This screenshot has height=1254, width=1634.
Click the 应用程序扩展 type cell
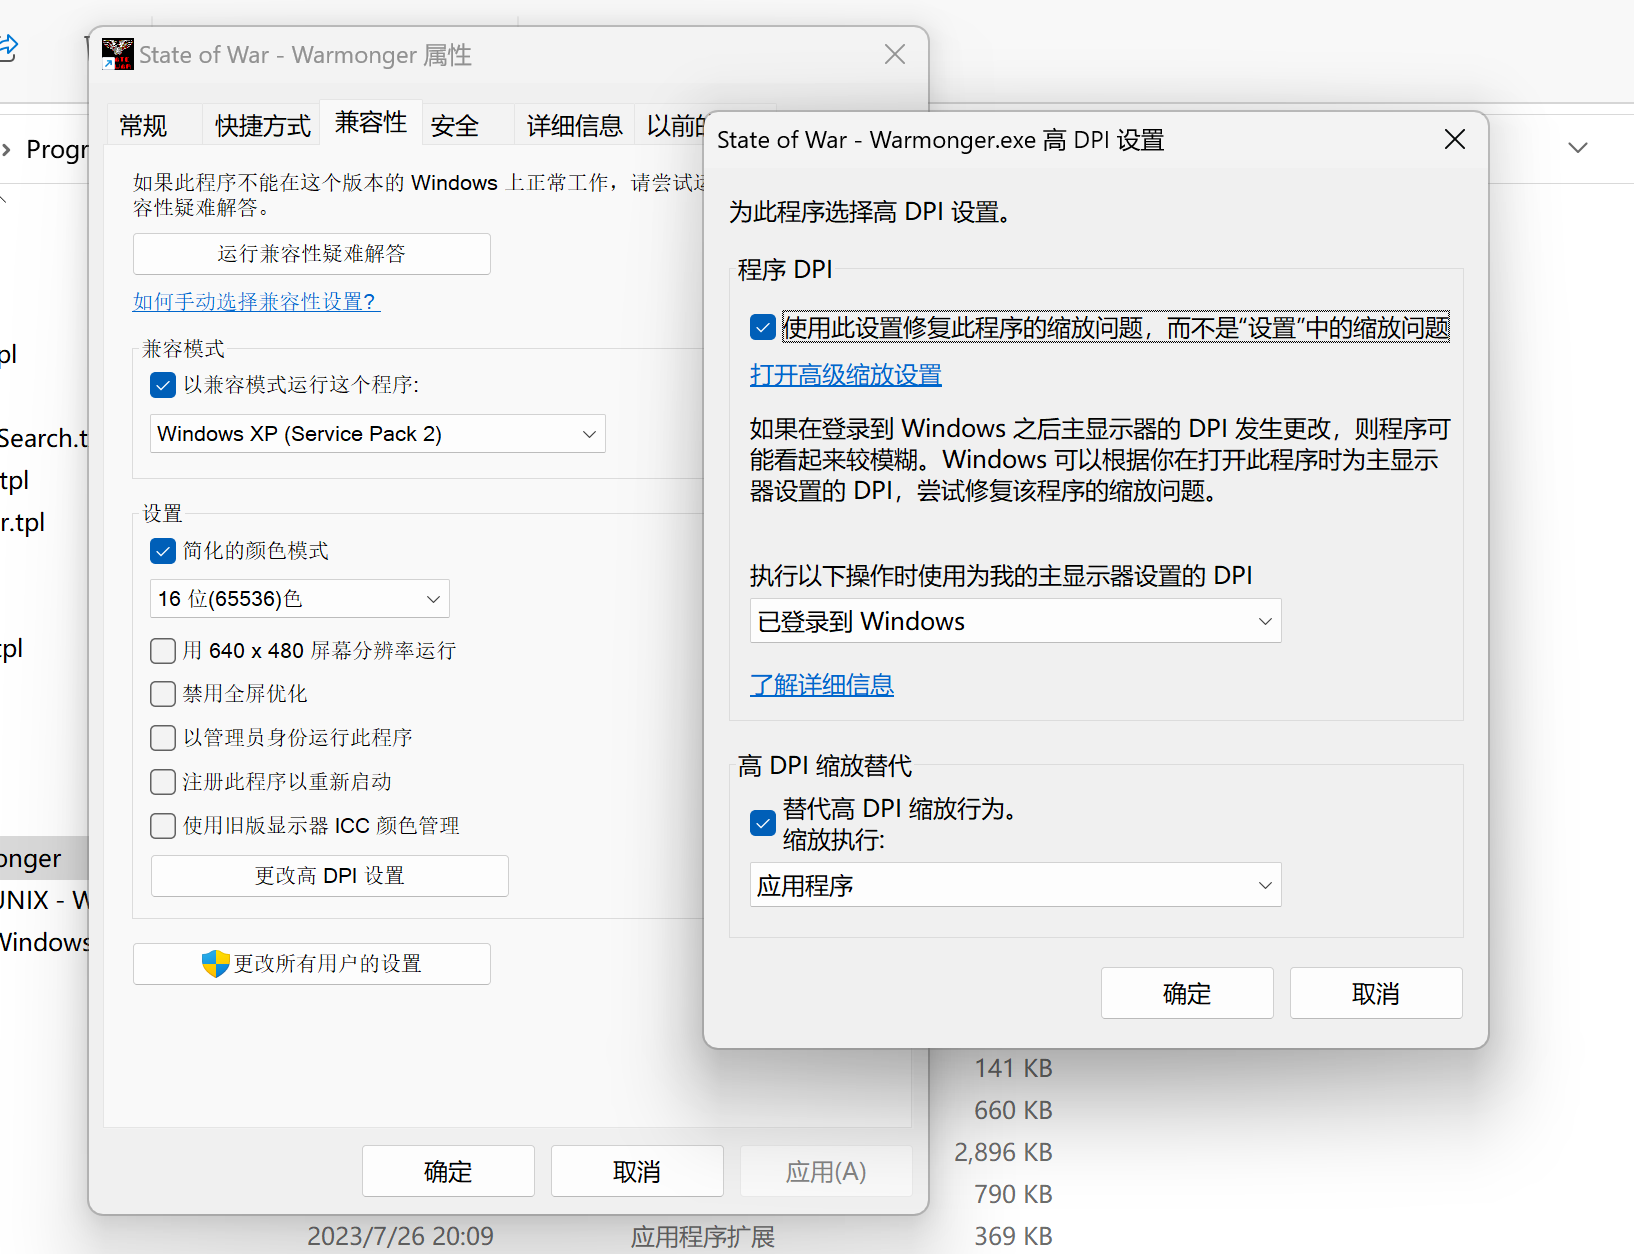[x=703, y=1237]
